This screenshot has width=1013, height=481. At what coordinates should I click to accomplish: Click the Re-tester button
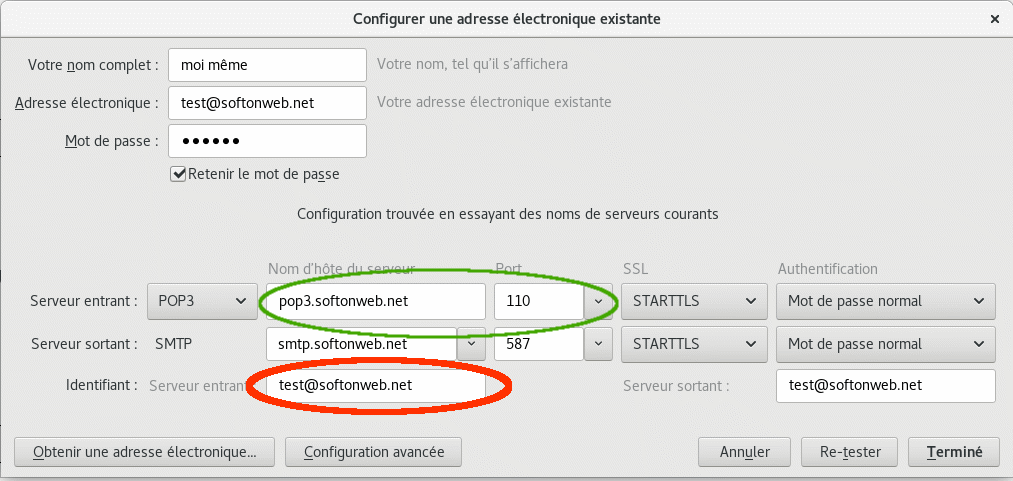tap(849, 451)
